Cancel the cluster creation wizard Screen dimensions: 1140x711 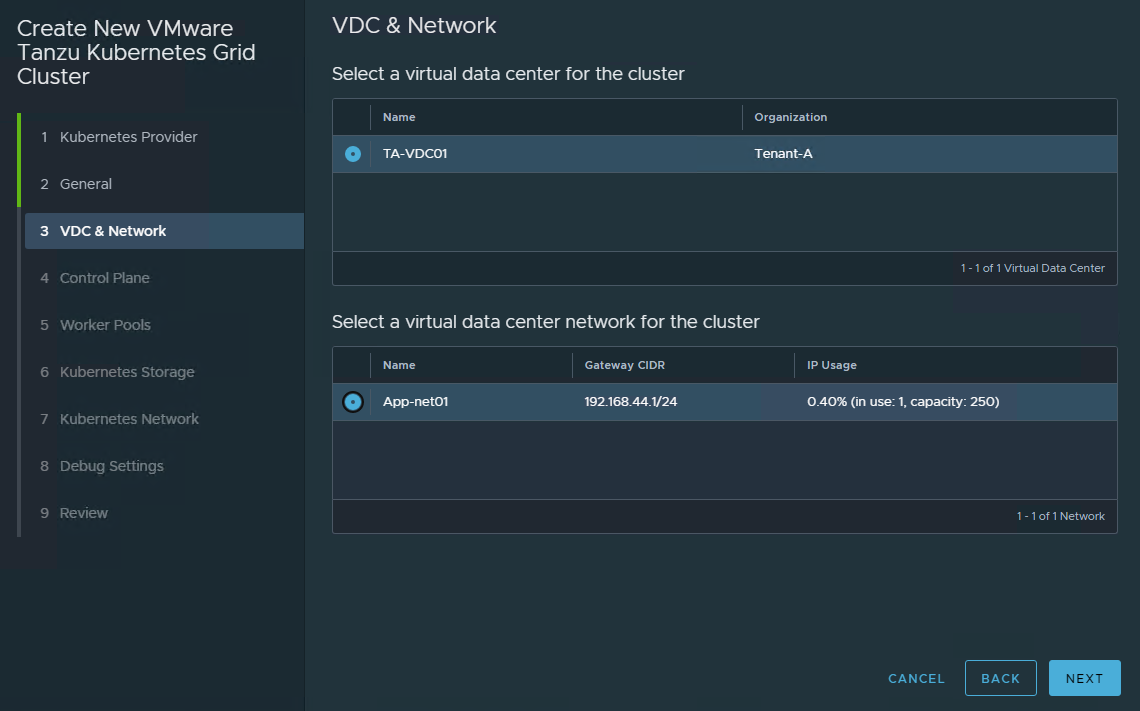tap(916, 678)
